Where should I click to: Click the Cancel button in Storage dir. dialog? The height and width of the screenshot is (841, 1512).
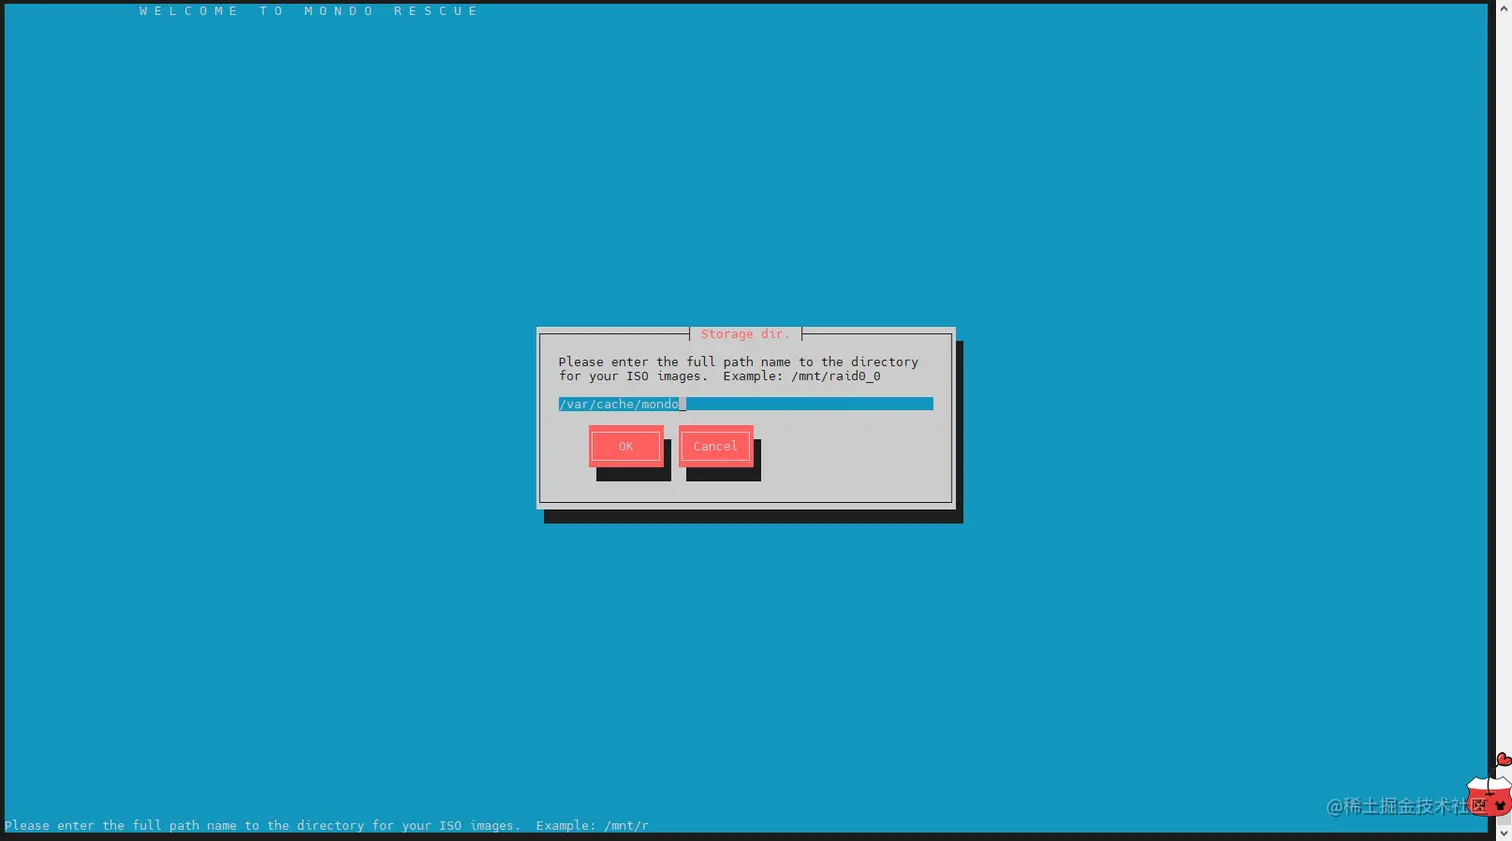click(x=716, y=446)
